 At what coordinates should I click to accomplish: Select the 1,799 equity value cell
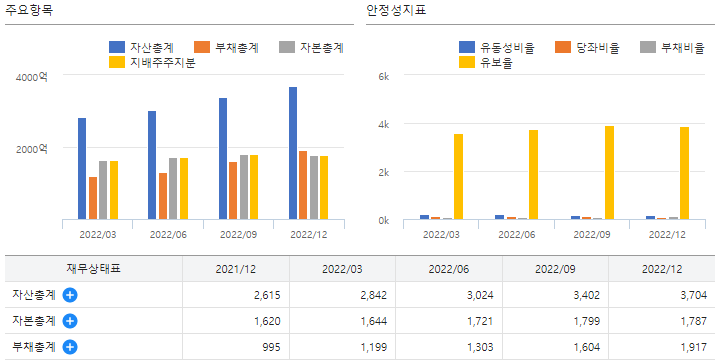pyautogui.click(x=555, y=321)
